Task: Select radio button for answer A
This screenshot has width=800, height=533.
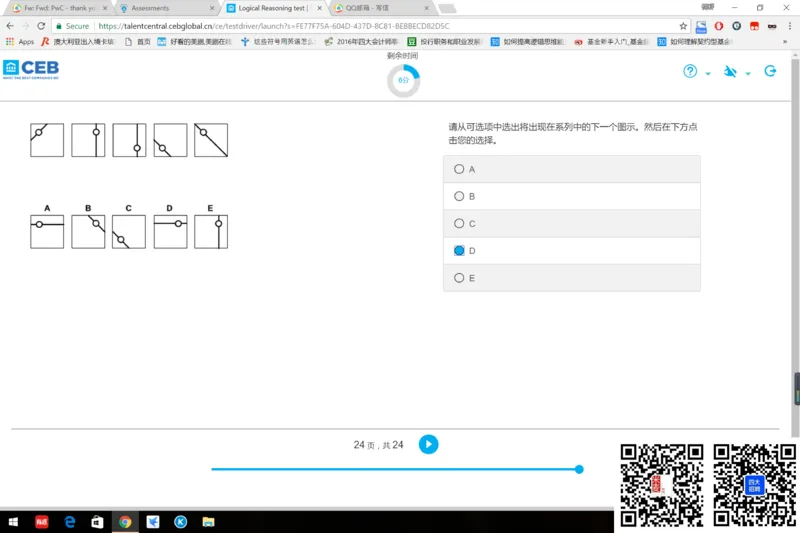Action: (459, 169)
